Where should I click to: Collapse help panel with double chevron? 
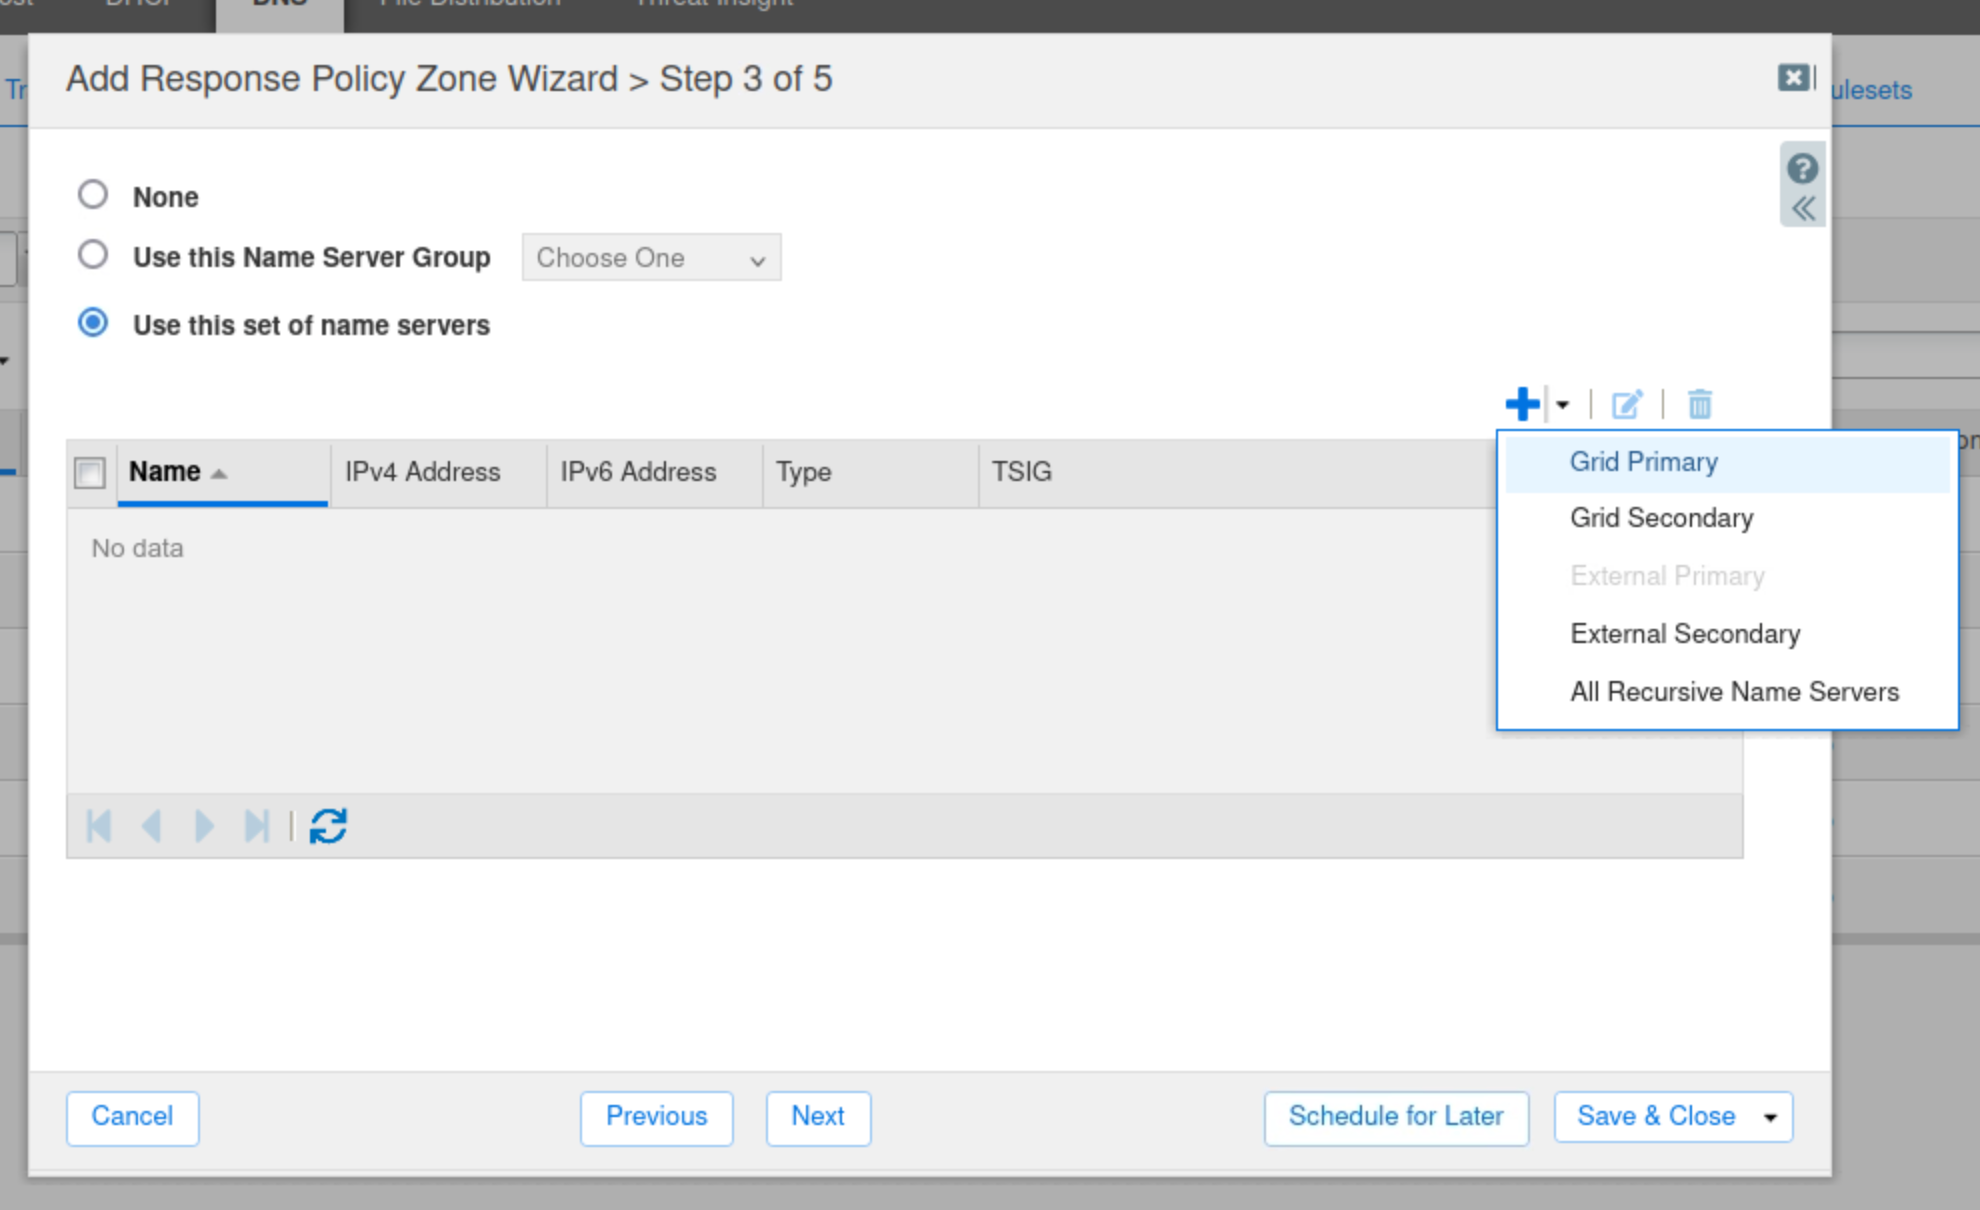pyautogui.click(x=1803, y=209)
